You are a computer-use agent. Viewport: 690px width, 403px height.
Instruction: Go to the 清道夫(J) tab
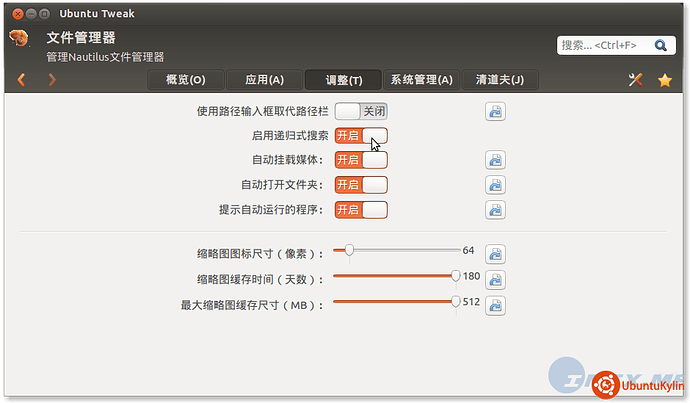click(500, 80)
